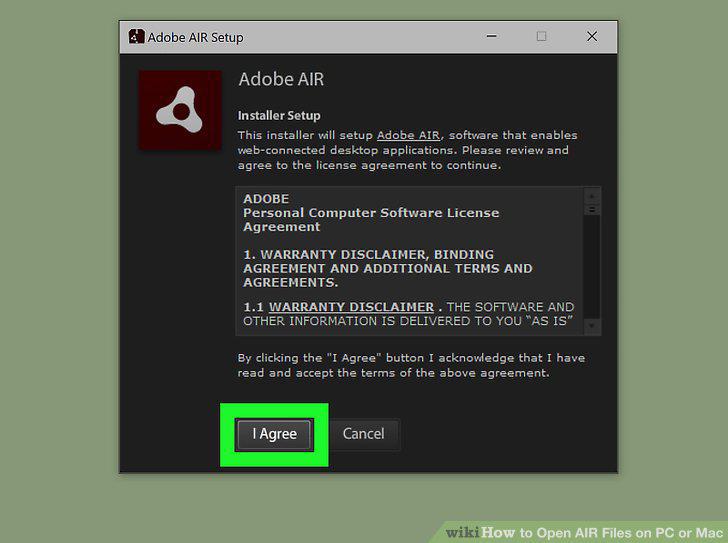Close the Adobe AIR Setup window
Viewport: 728px width, 543px height.
pos(592,36)
